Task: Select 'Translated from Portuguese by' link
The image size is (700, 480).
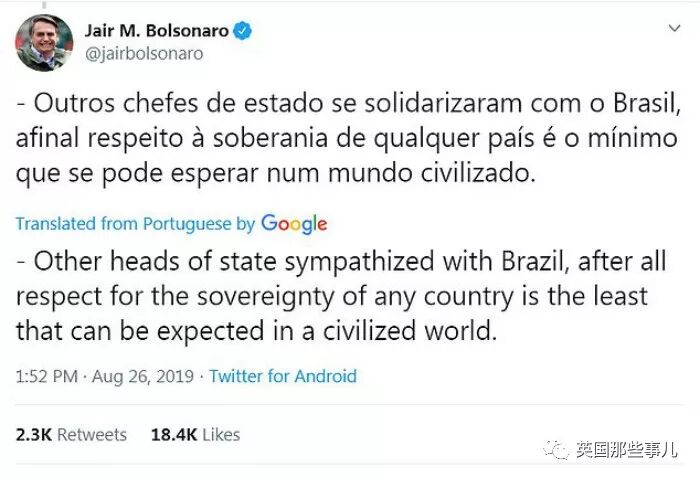Action: 135,224
